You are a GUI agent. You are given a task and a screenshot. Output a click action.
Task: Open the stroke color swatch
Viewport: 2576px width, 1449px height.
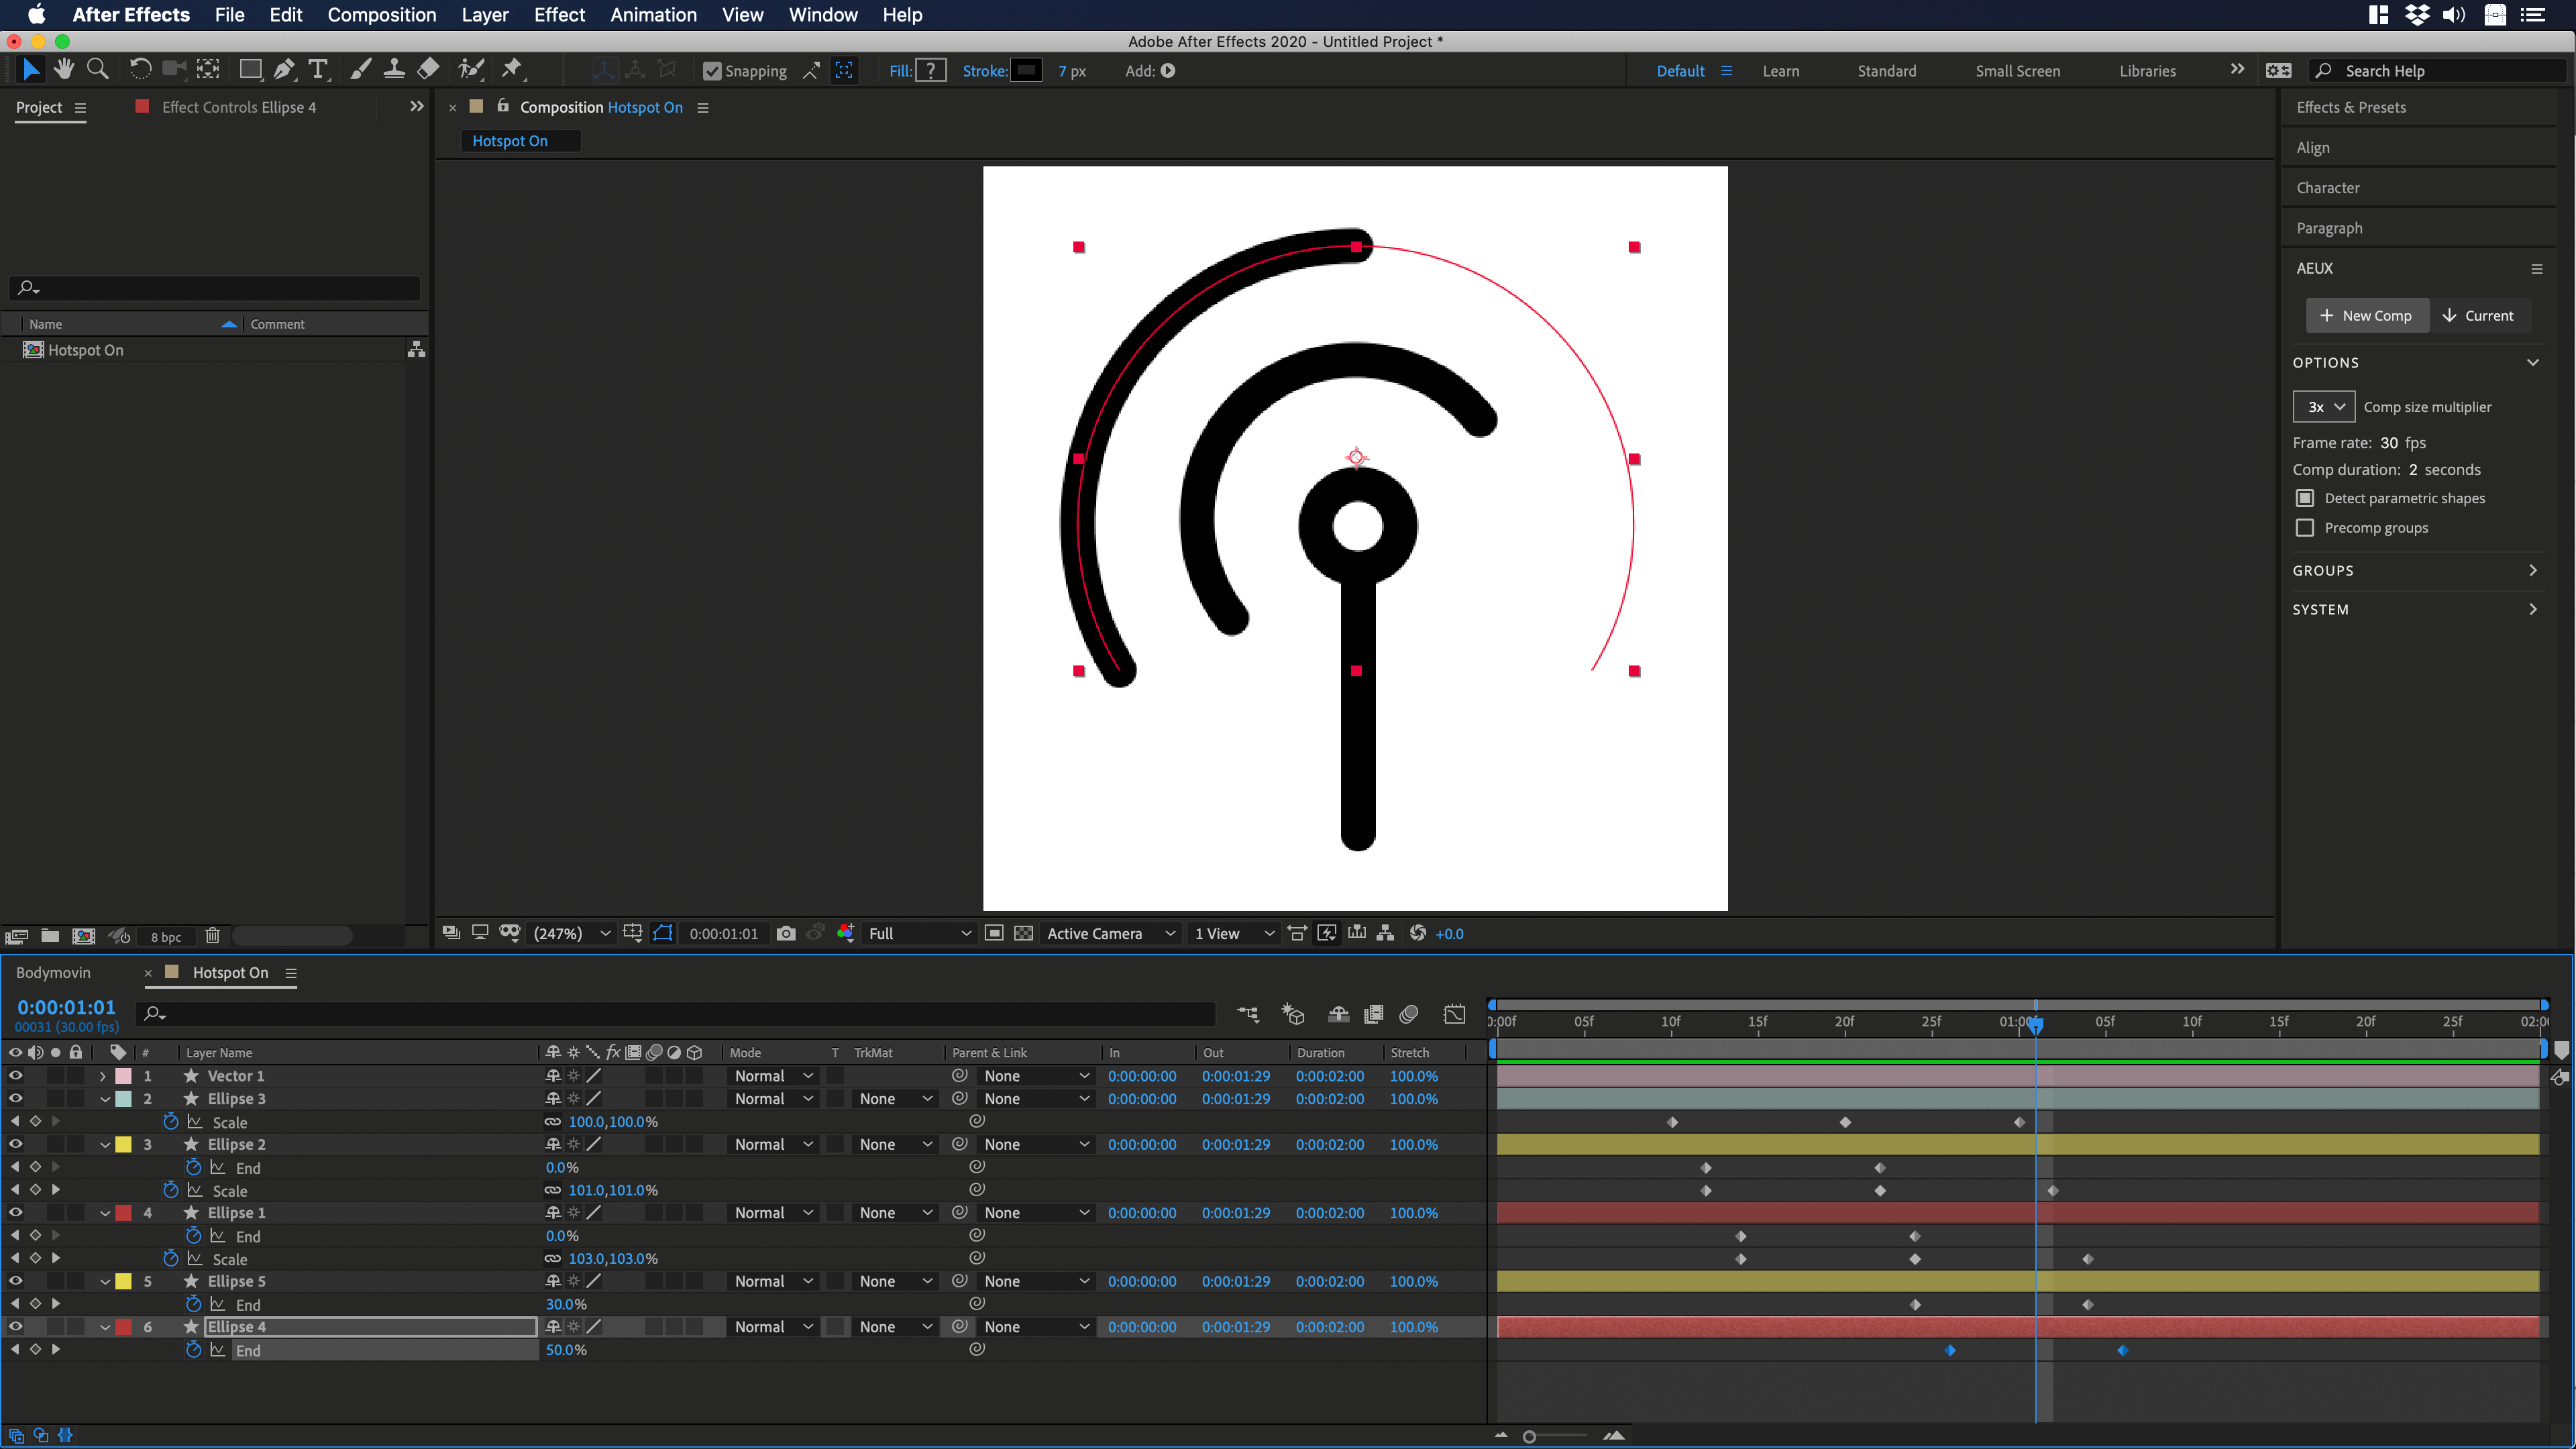tap(1027, 70)
